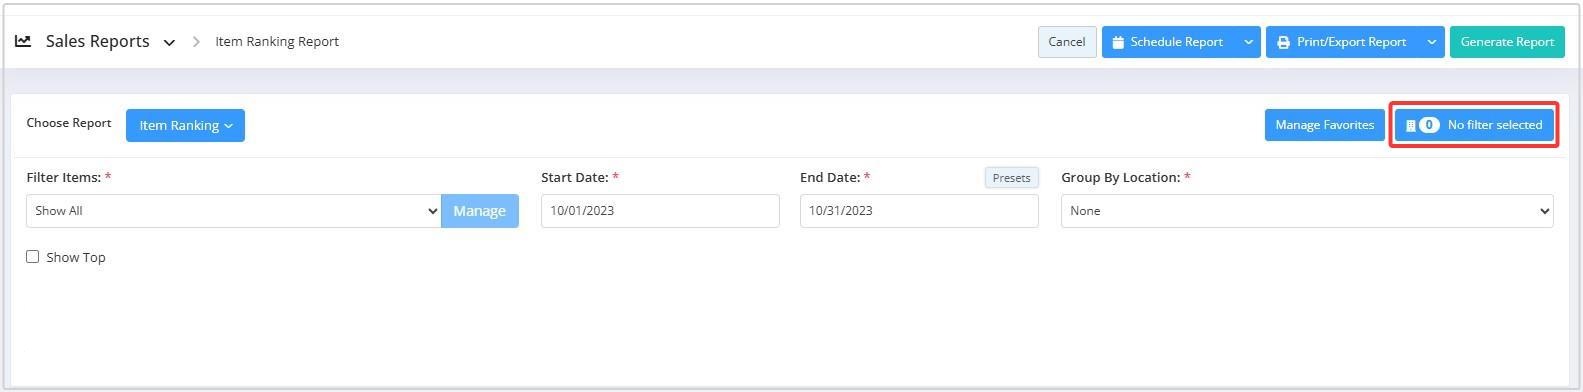Click Manage next to Filter Items

click(x=480, y=211)
